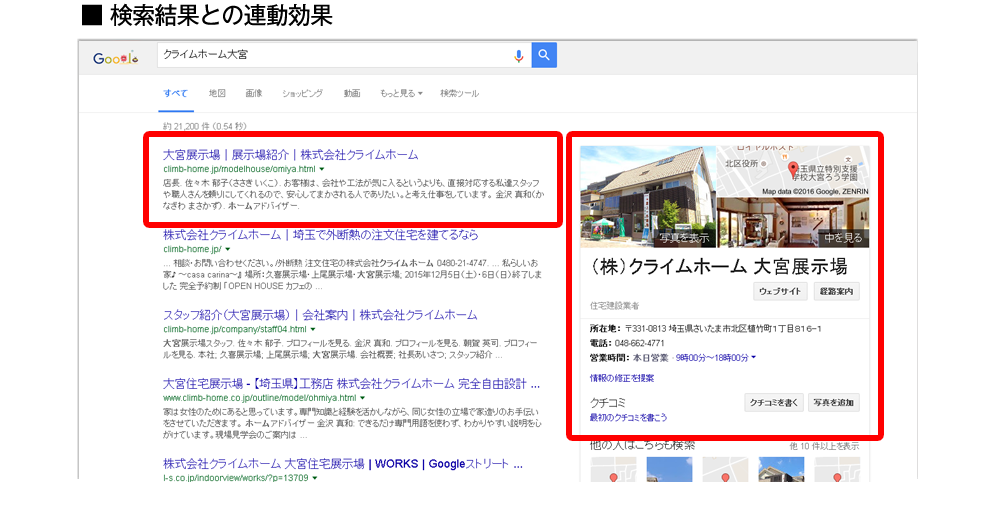This screenshot has height=529, width=1000.
Task: Click the 経路案内 directions button
Action: [x=836, y=291]
